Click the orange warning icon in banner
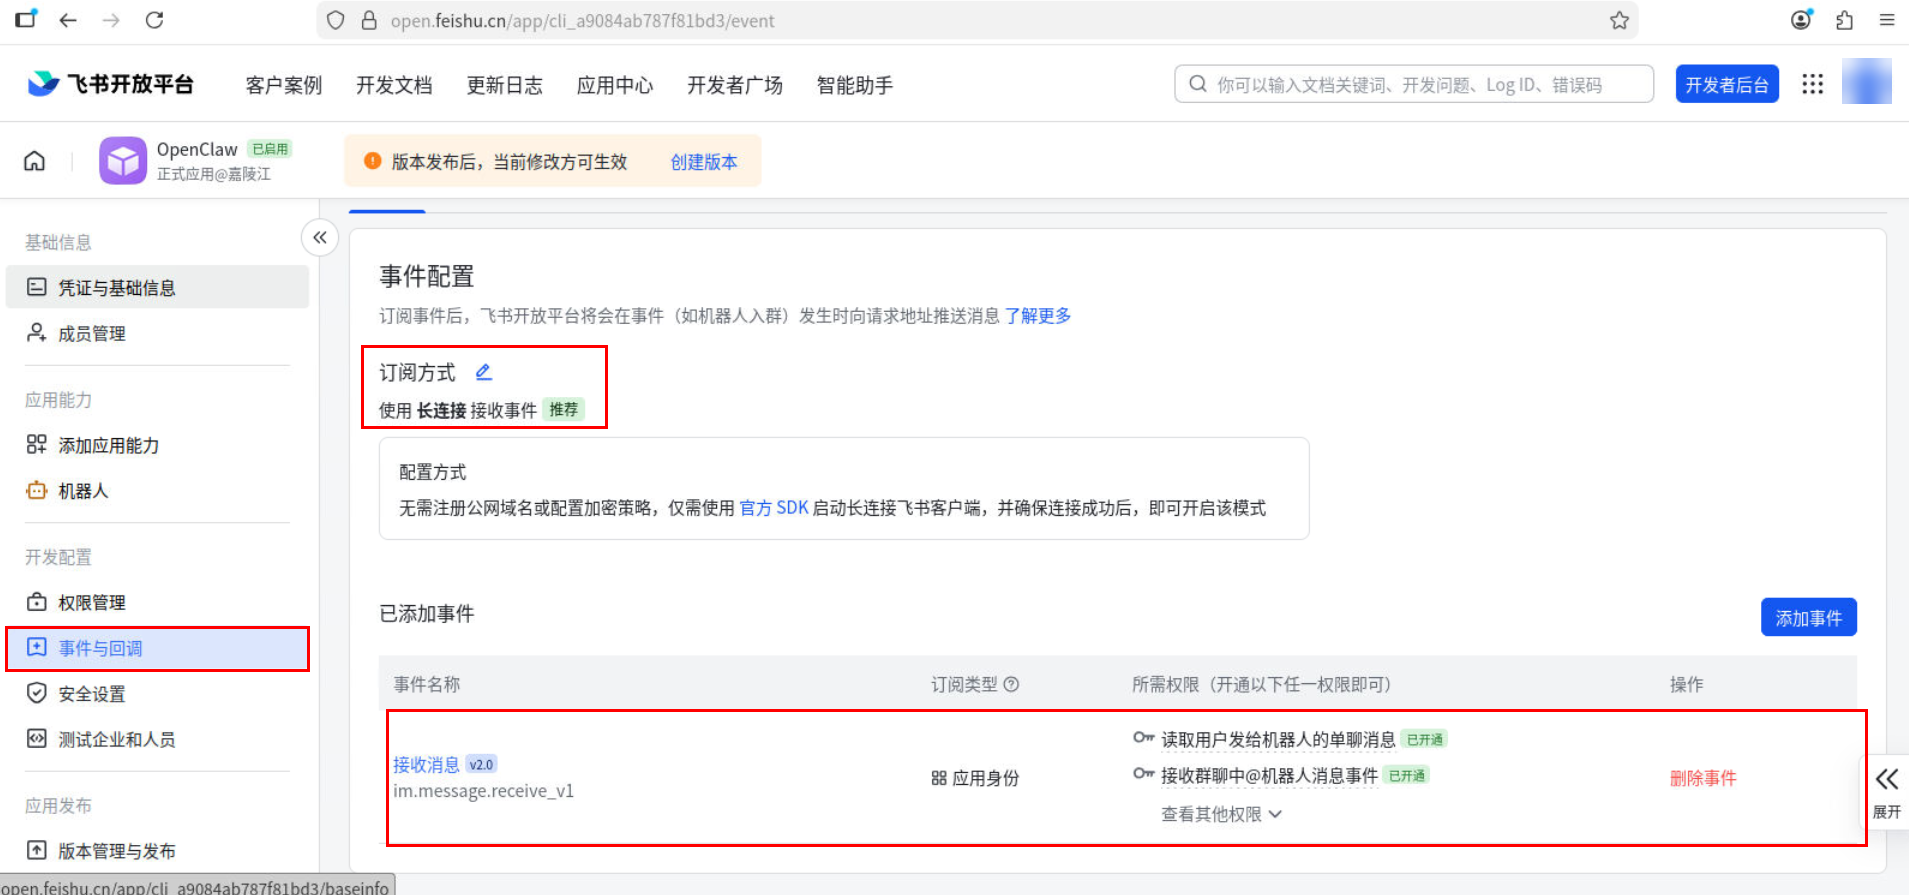 (372, 161)
